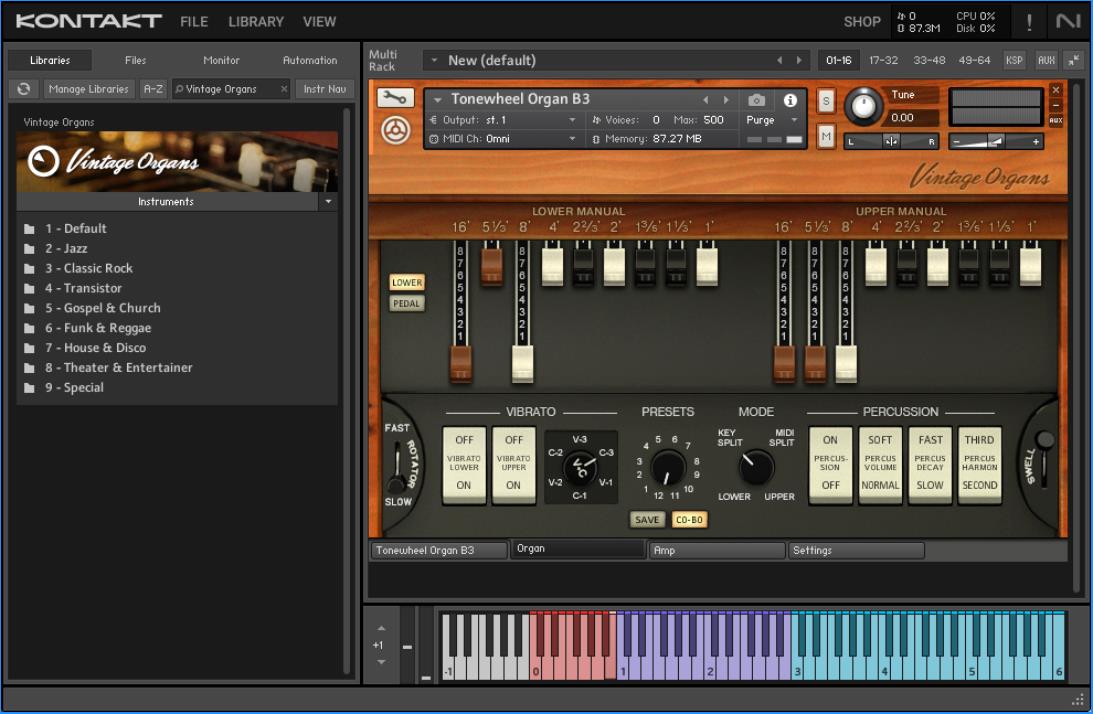Click the refresh libraries icon
Viewport: 1093px width, 714px height.
pos(23,89)
